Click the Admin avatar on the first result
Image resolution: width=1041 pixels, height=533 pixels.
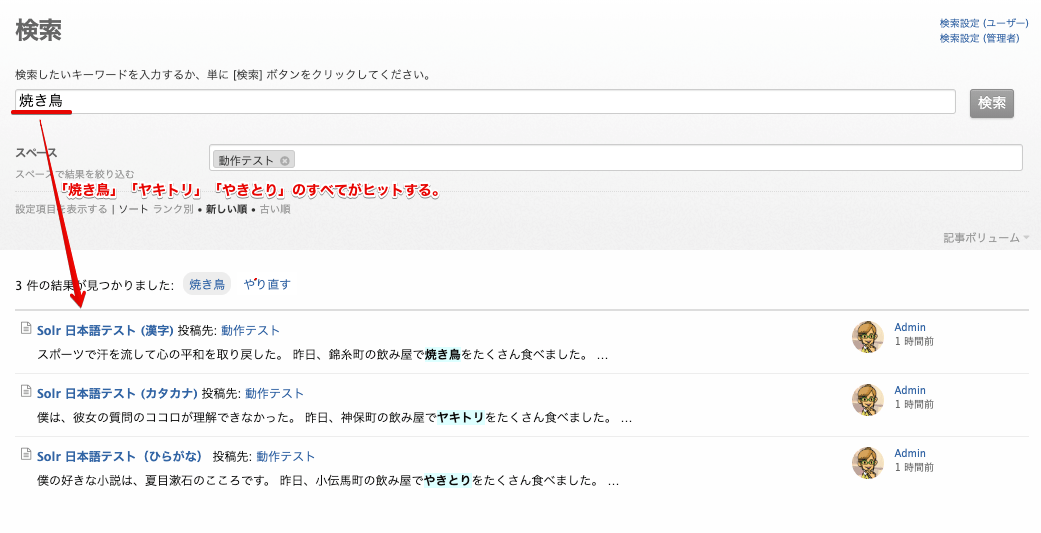tap(867, 337)
